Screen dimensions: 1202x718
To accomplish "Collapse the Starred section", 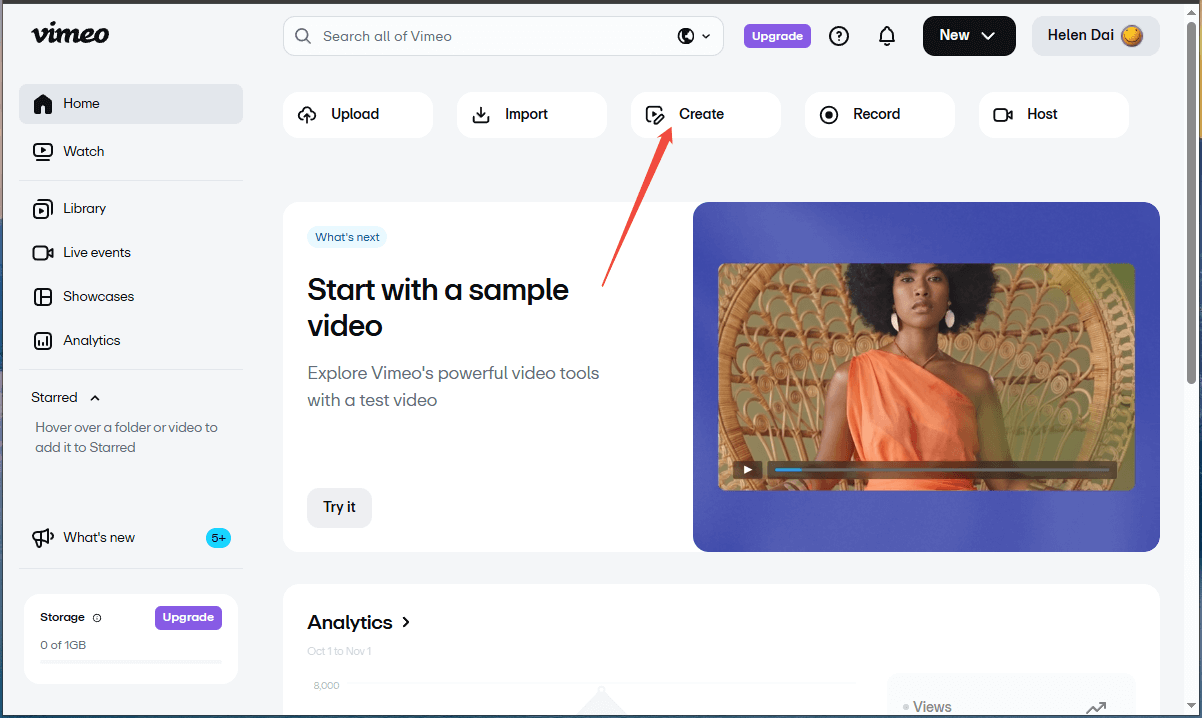I will point(95,397).
